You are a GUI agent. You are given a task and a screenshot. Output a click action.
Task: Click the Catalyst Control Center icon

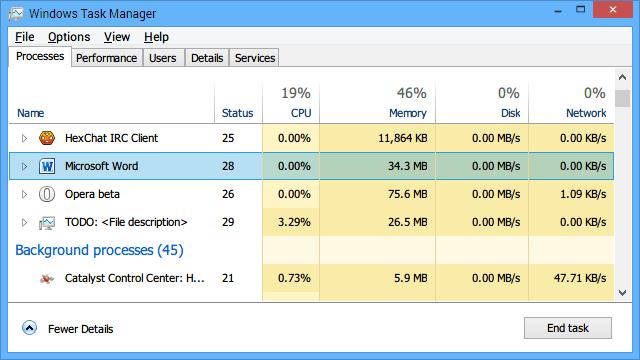[x=47, y=278]
